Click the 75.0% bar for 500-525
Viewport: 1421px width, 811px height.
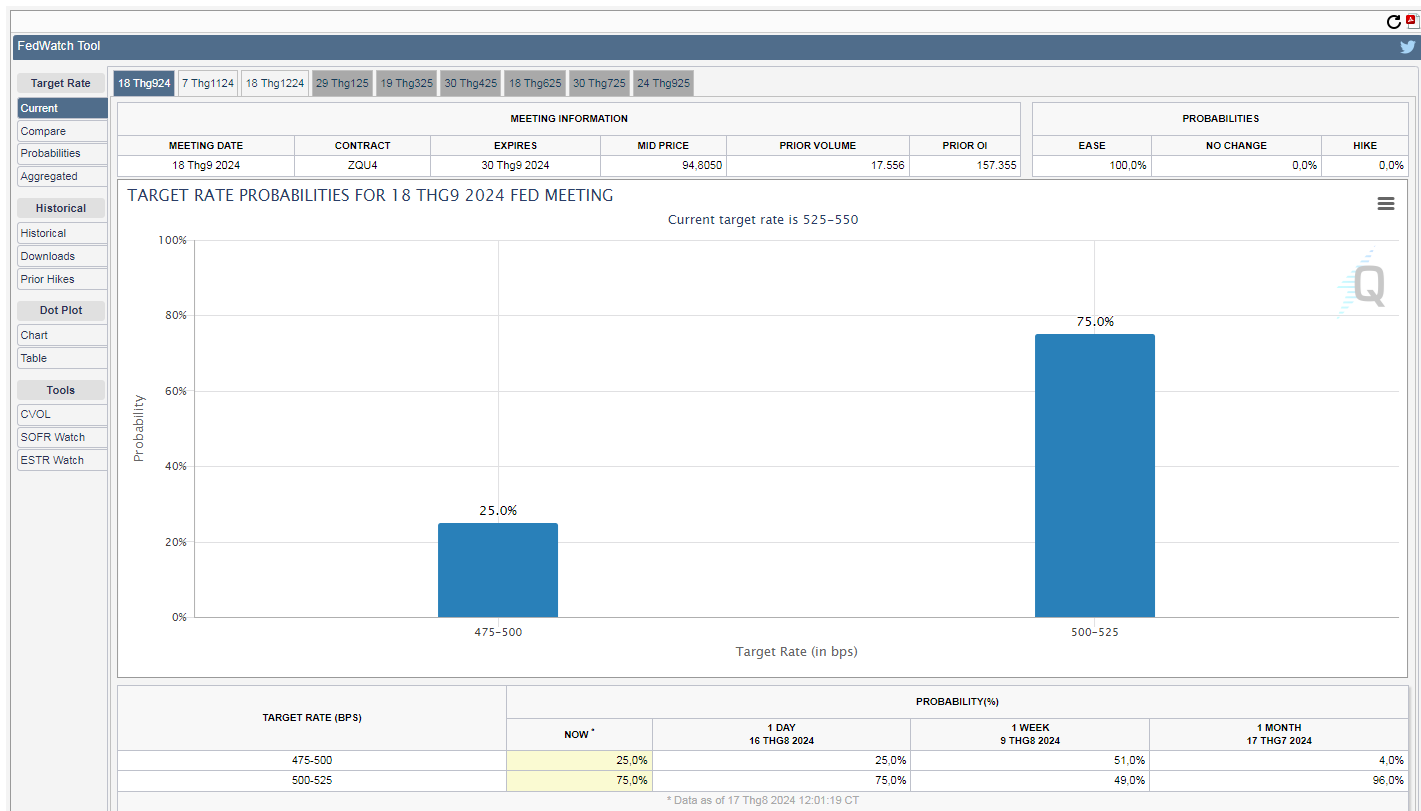coord(1095,476)
